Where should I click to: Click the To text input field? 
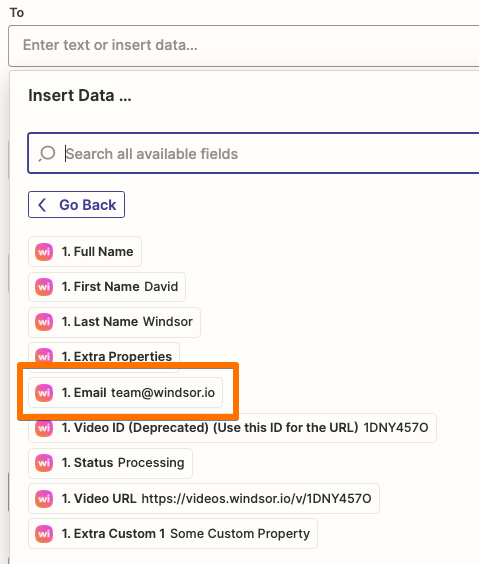[x=244, y=46]
